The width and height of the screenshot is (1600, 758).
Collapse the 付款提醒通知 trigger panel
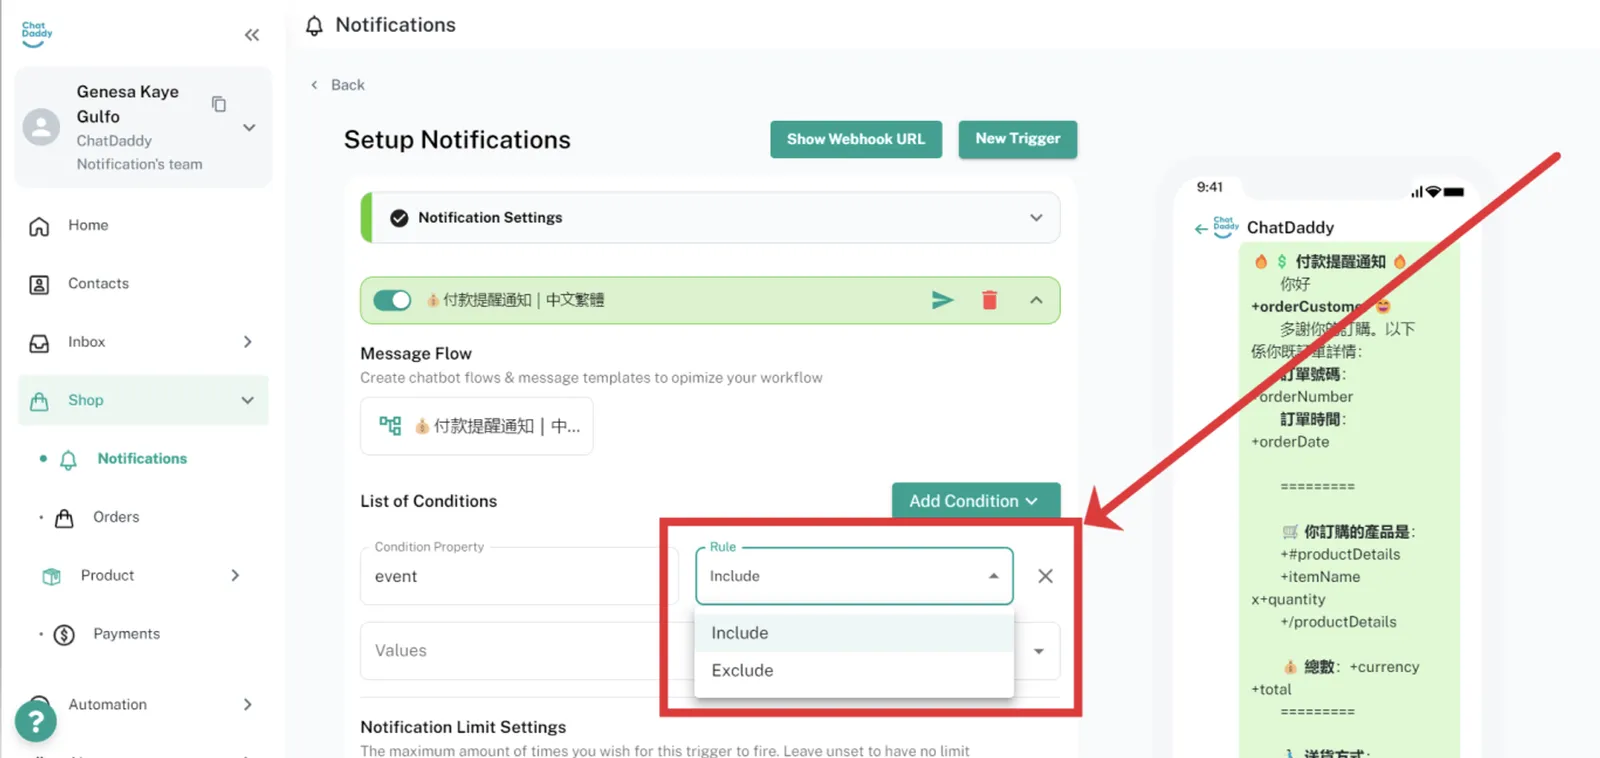(1036, 300)
